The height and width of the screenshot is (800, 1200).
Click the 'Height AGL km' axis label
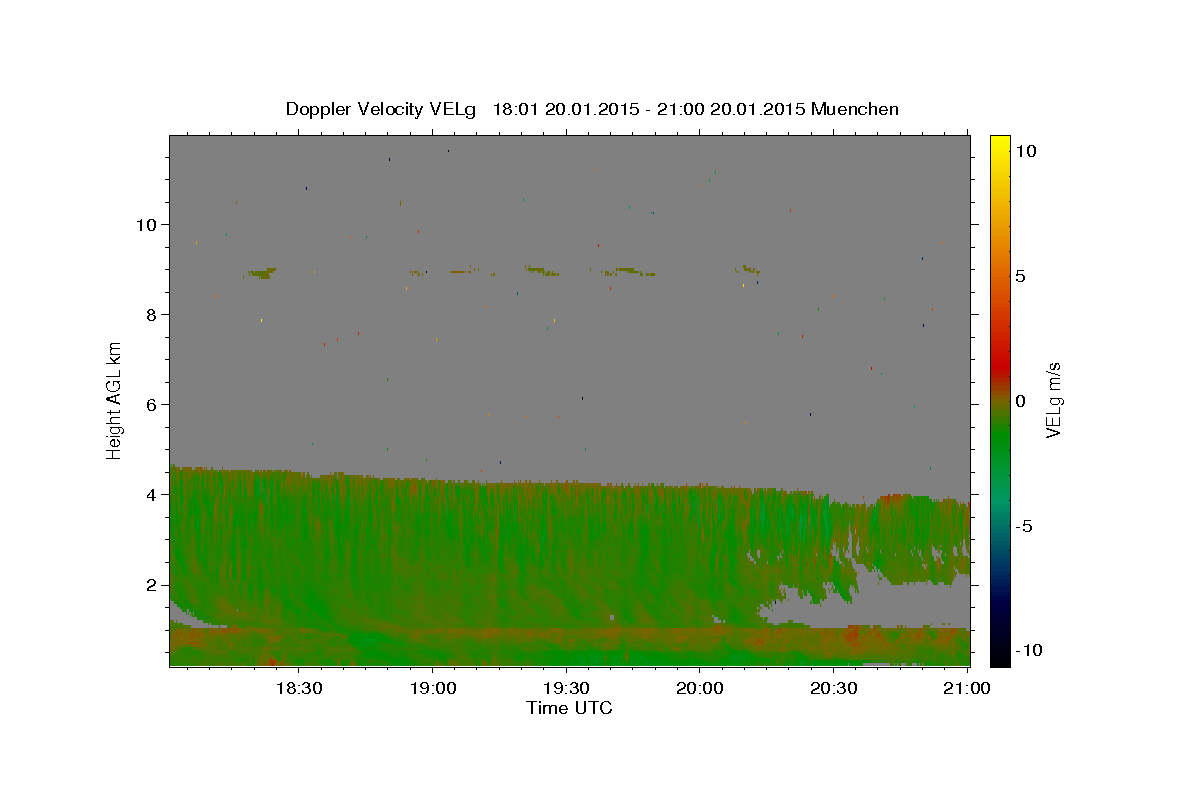[x=115, y=400]
